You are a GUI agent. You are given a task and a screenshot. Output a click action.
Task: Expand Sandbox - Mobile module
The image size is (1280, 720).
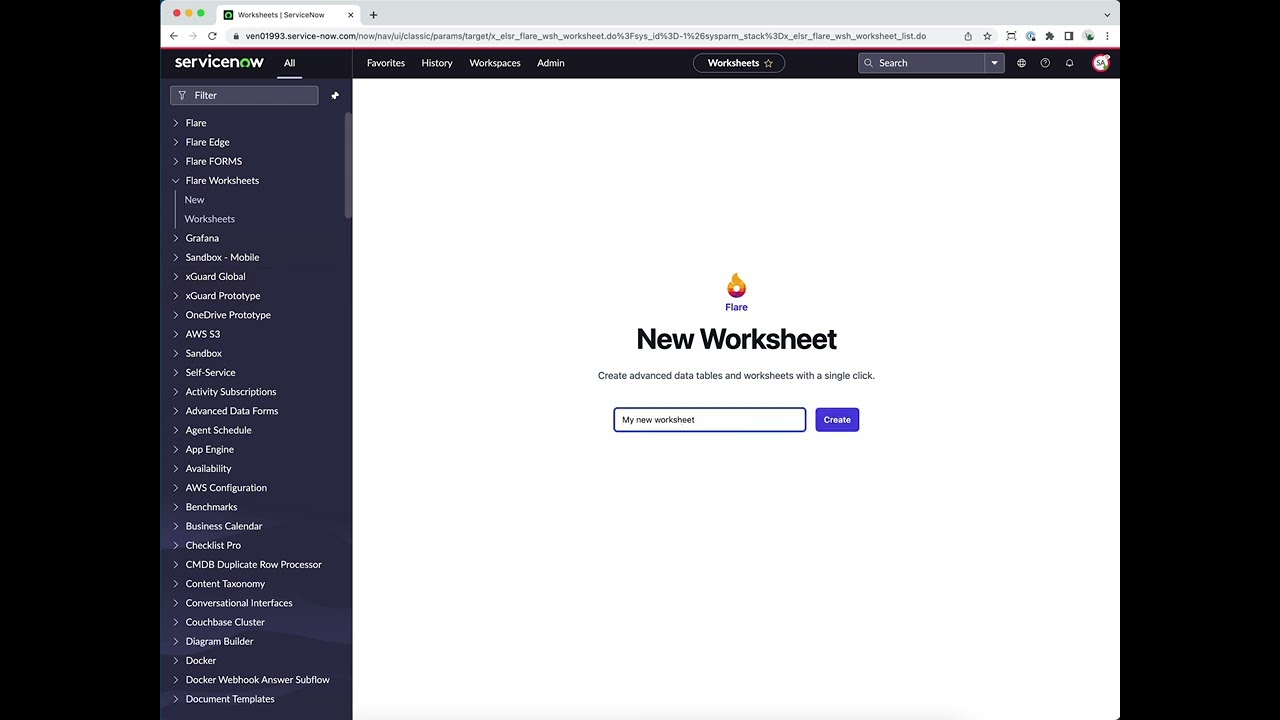(176, 257)
